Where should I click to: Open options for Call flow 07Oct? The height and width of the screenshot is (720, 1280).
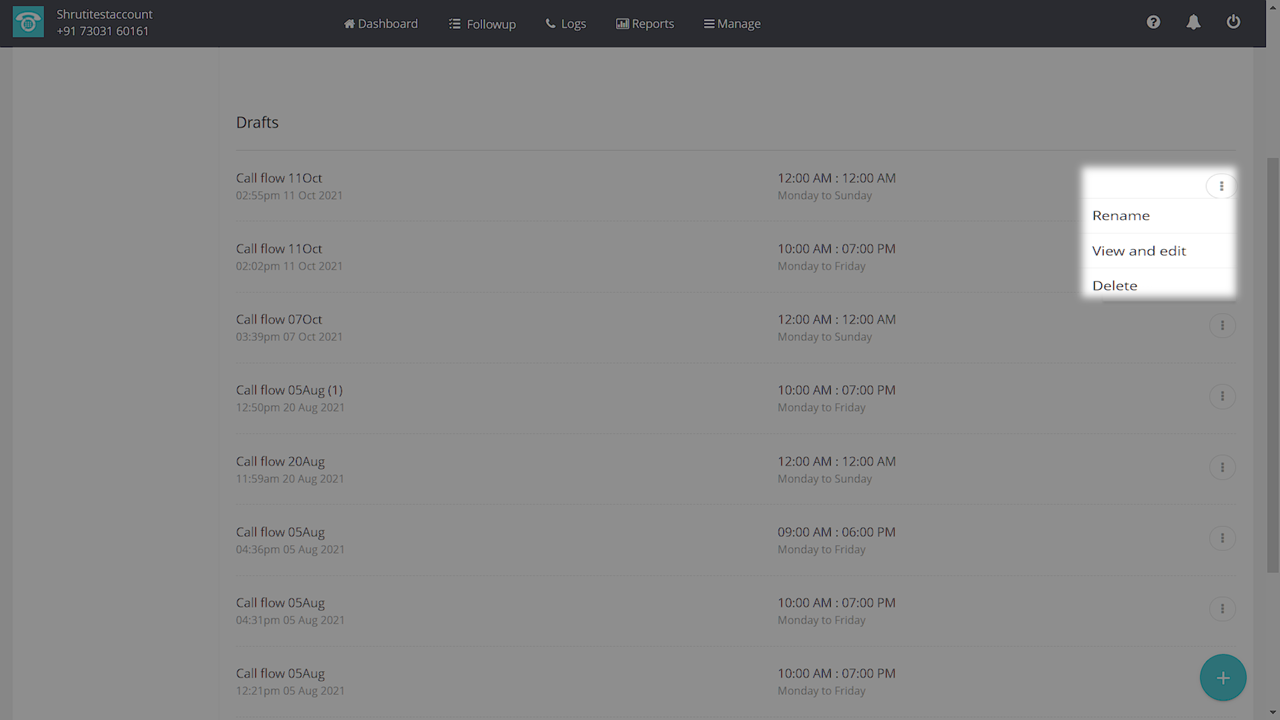point(1221,326)
